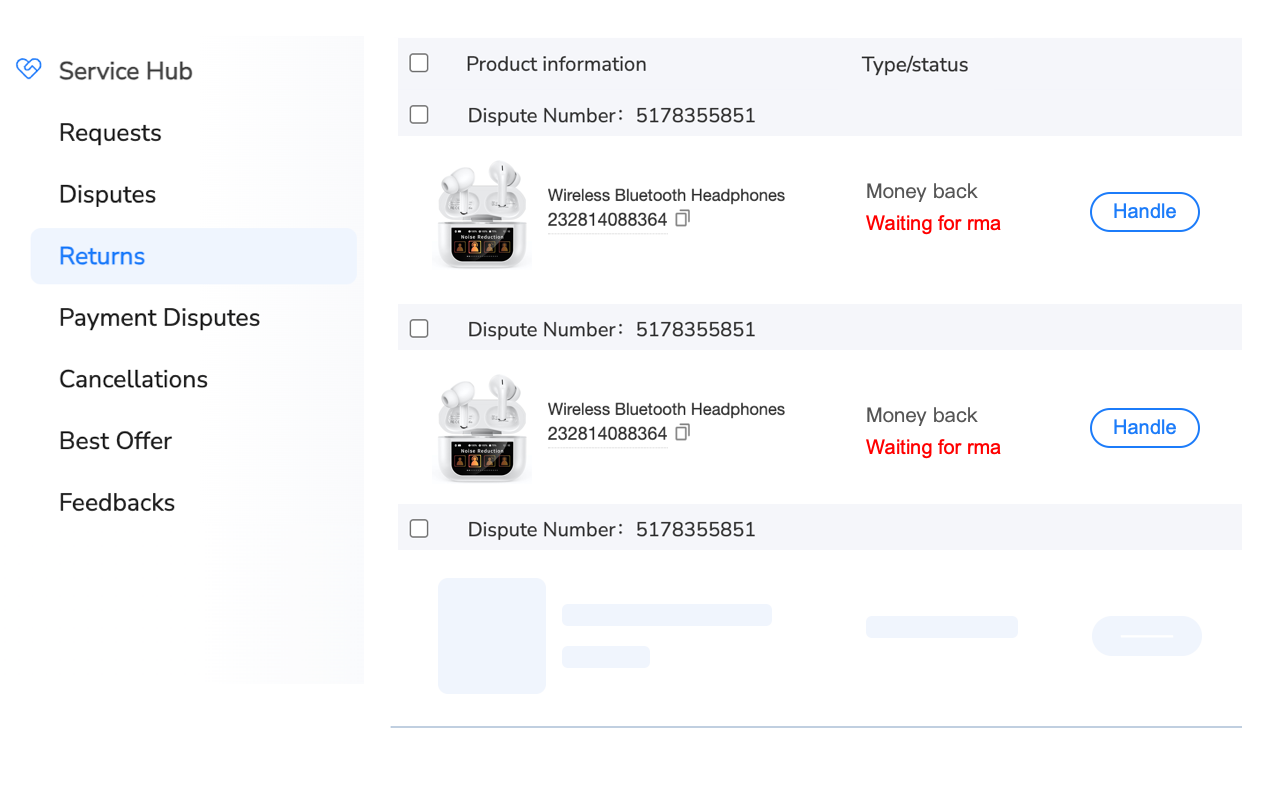The width and height of the screenshot is (1272, 800).
Task: View the Cancellations list
Action: tap(133, 379)
